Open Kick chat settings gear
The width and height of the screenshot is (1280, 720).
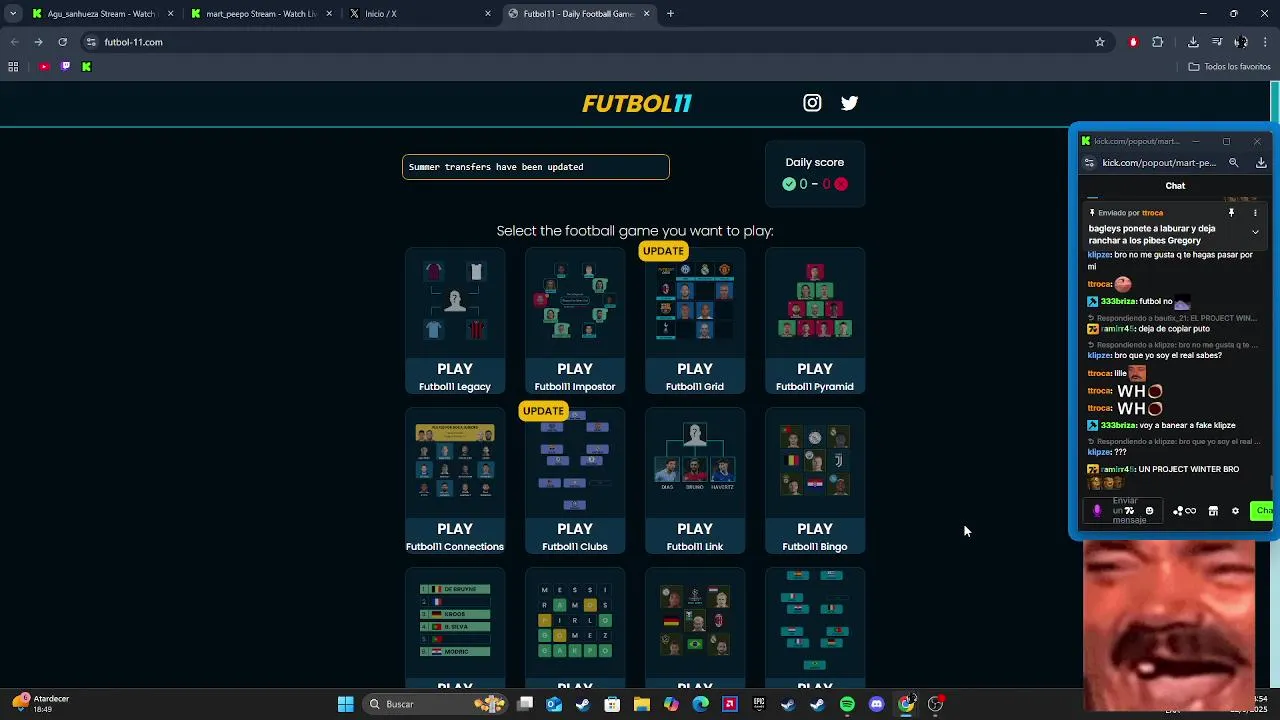click(x=1235, y=511)
